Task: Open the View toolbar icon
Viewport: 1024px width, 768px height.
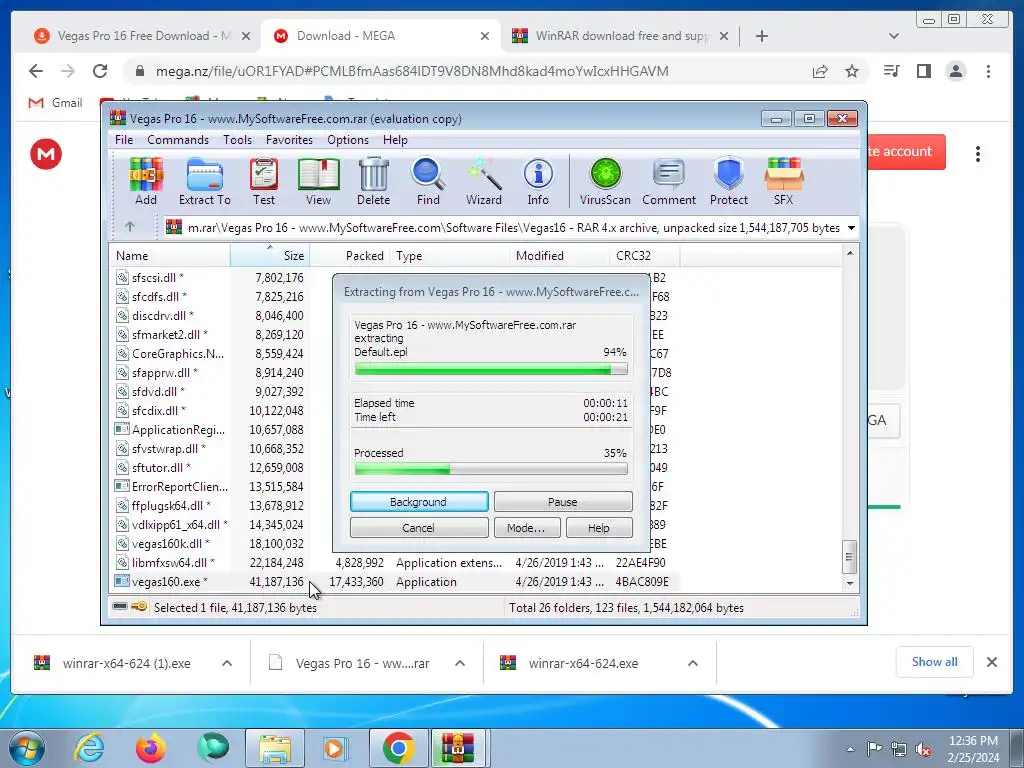Action: click(x=318, y=182)
